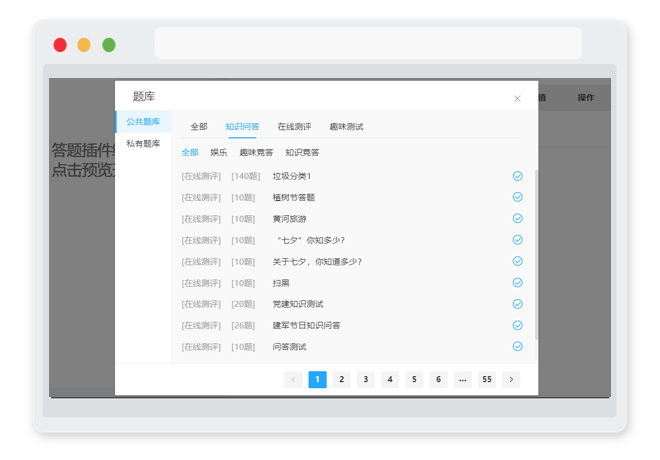
Task: Click the [26题] count label
Action: click(x=243, y=325)
